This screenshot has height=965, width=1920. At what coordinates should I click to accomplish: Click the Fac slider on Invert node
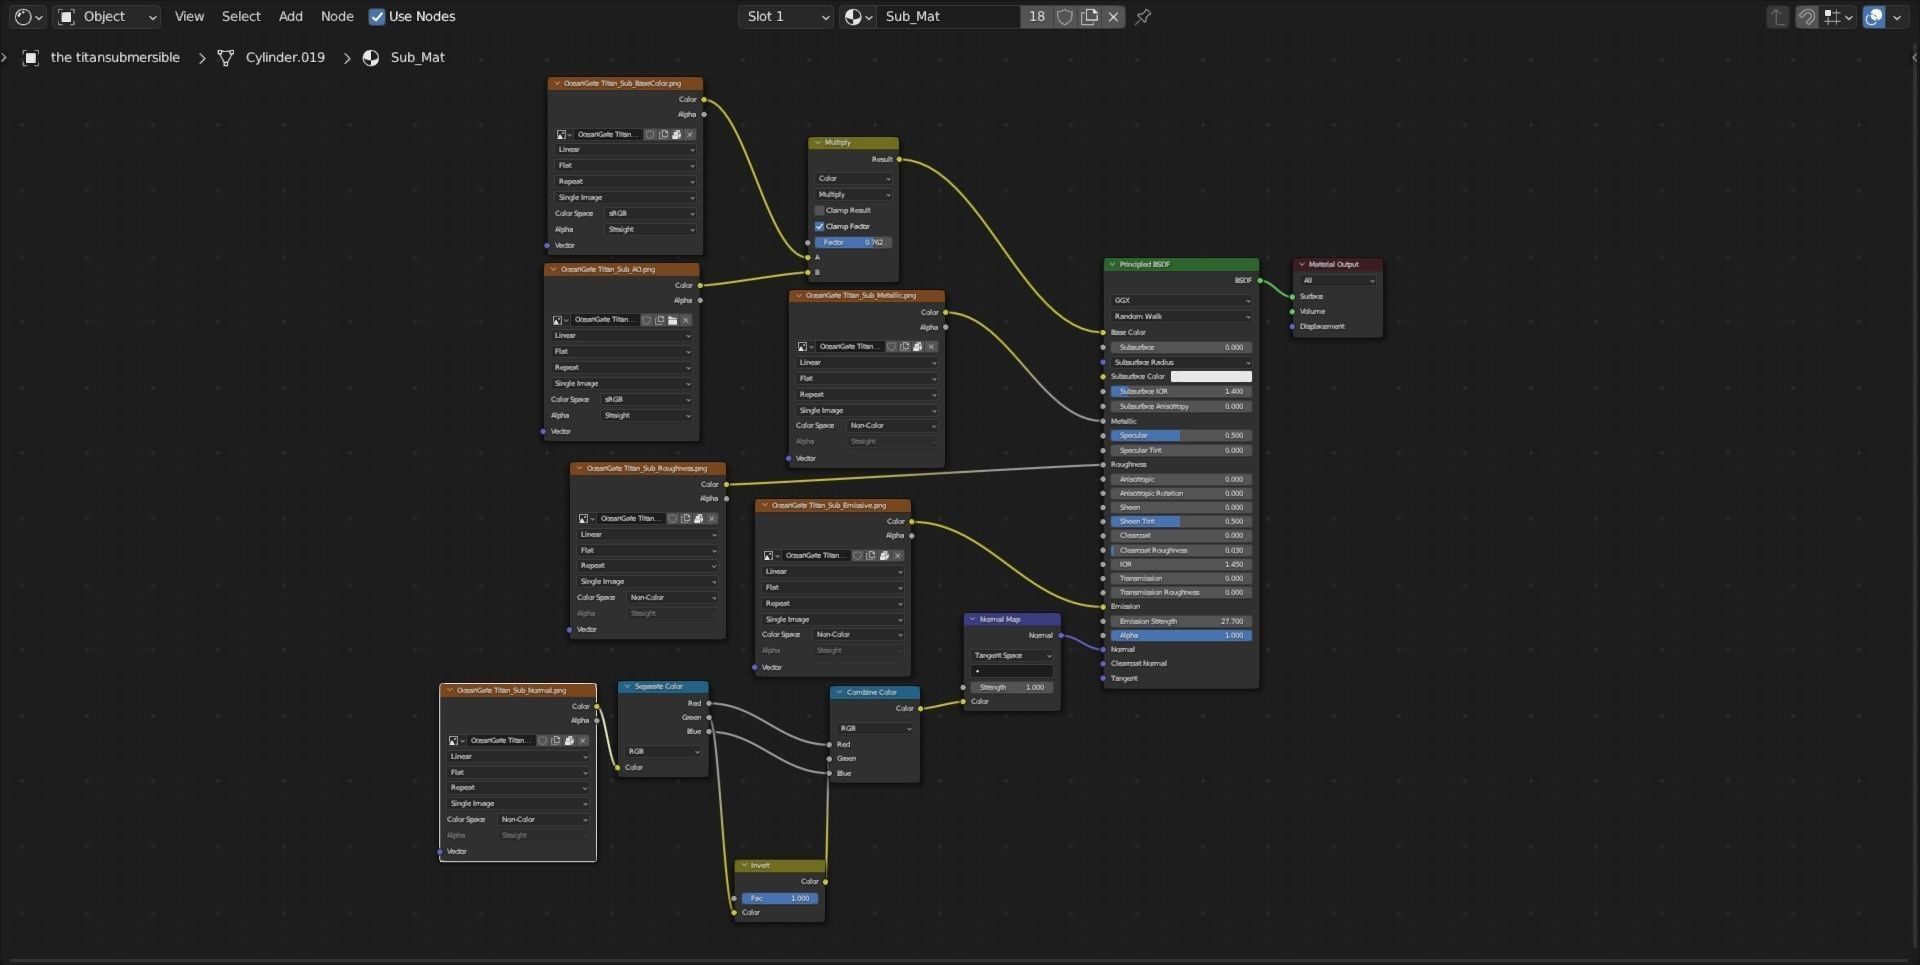click(780, 898)
